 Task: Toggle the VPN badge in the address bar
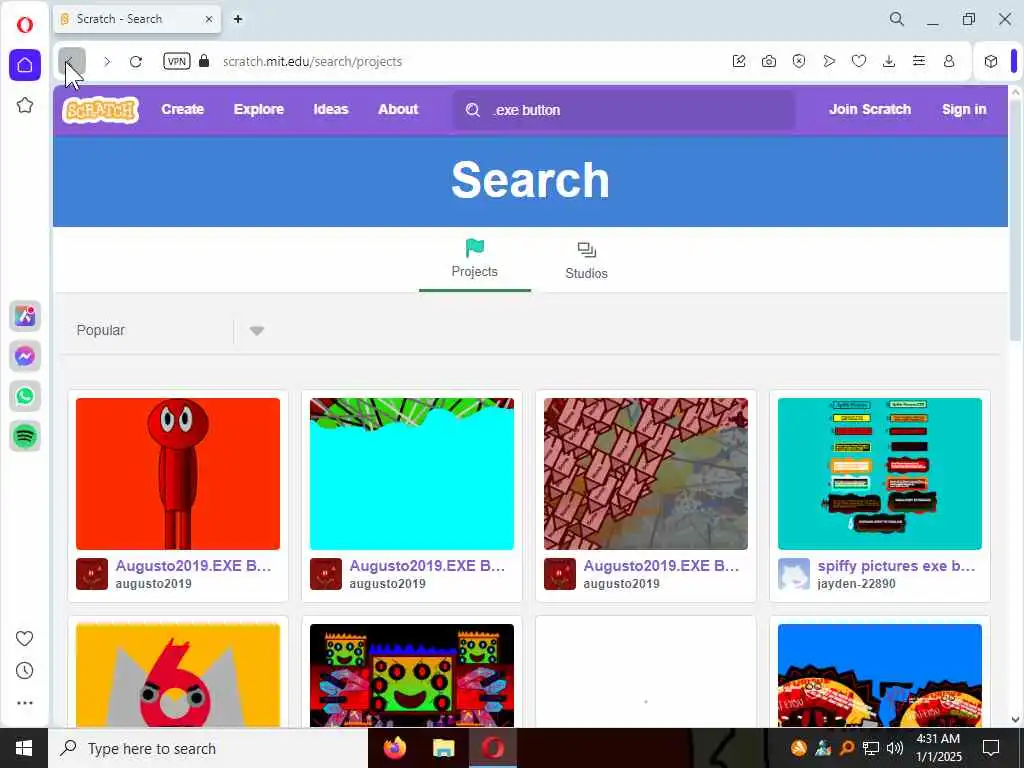click(176, 61)
